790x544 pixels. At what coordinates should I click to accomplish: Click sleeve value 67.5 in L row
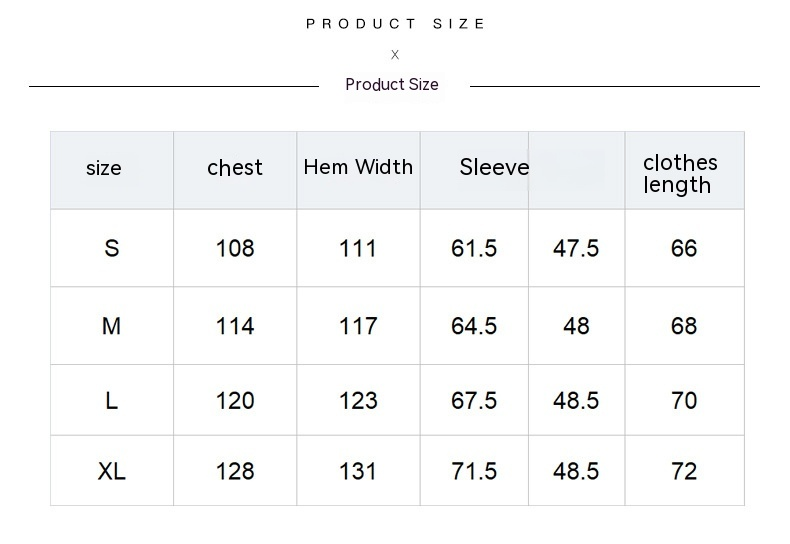tap(474, 401)
